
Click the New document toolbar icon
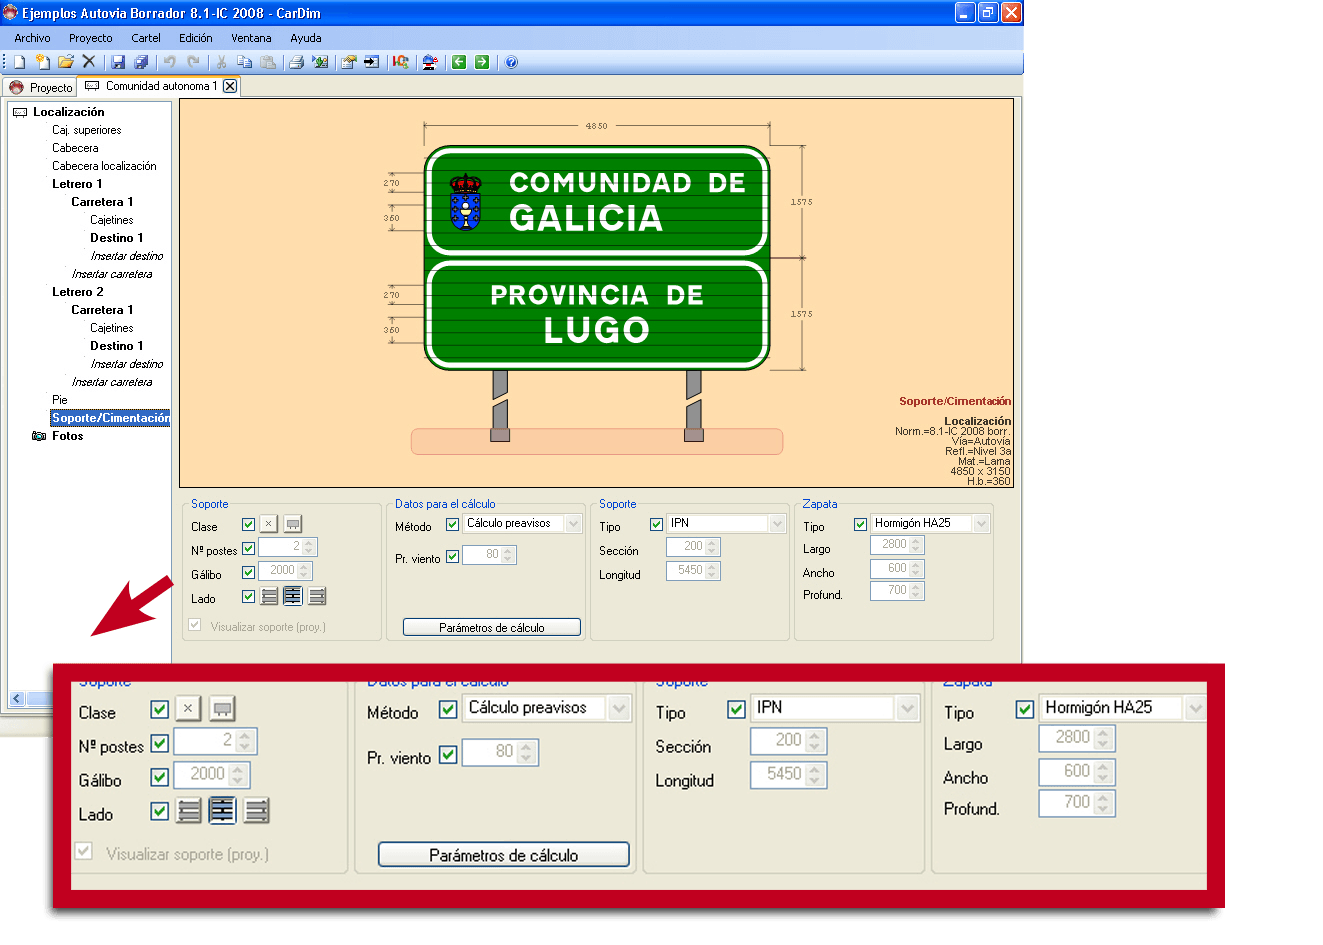(19, 62)
